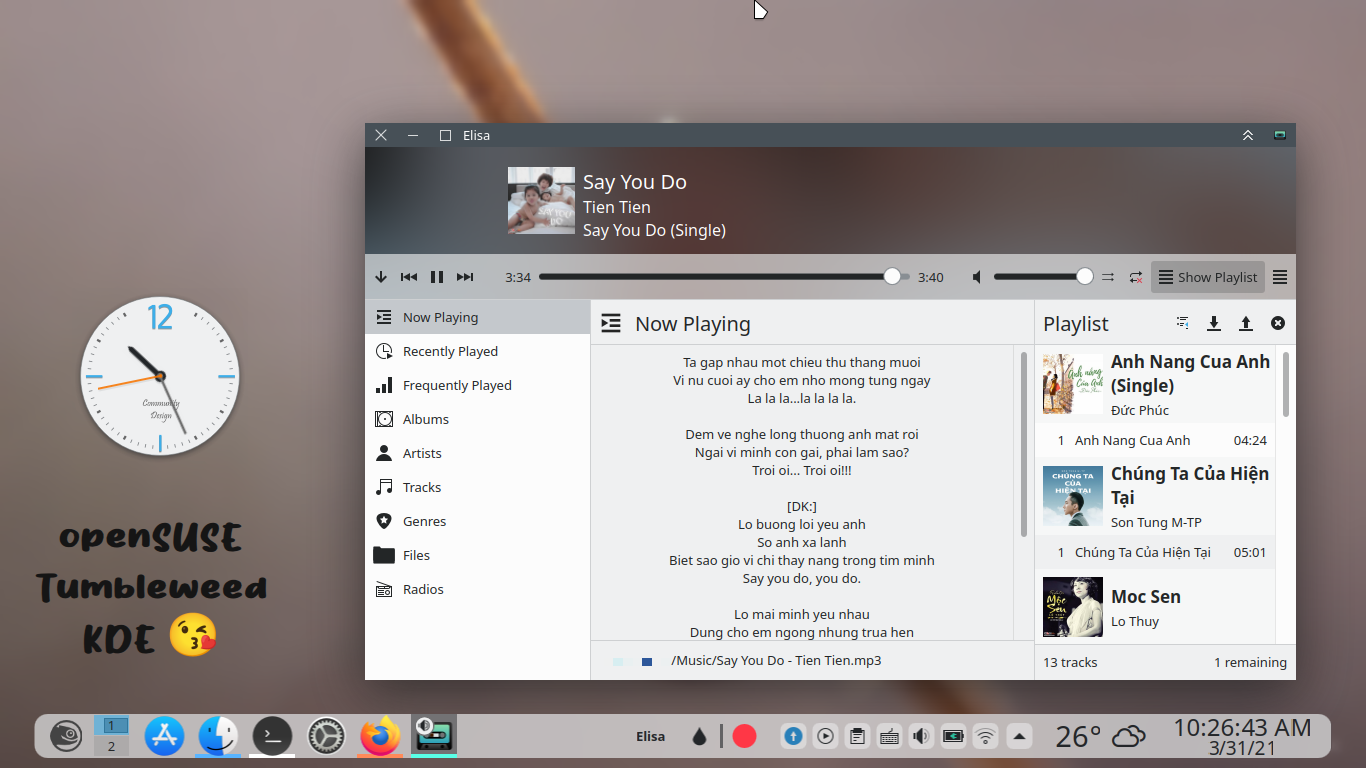Play the Chúng Ta Của Hiện Tại track row
1366x768 pixels.
pos(1155,552)
